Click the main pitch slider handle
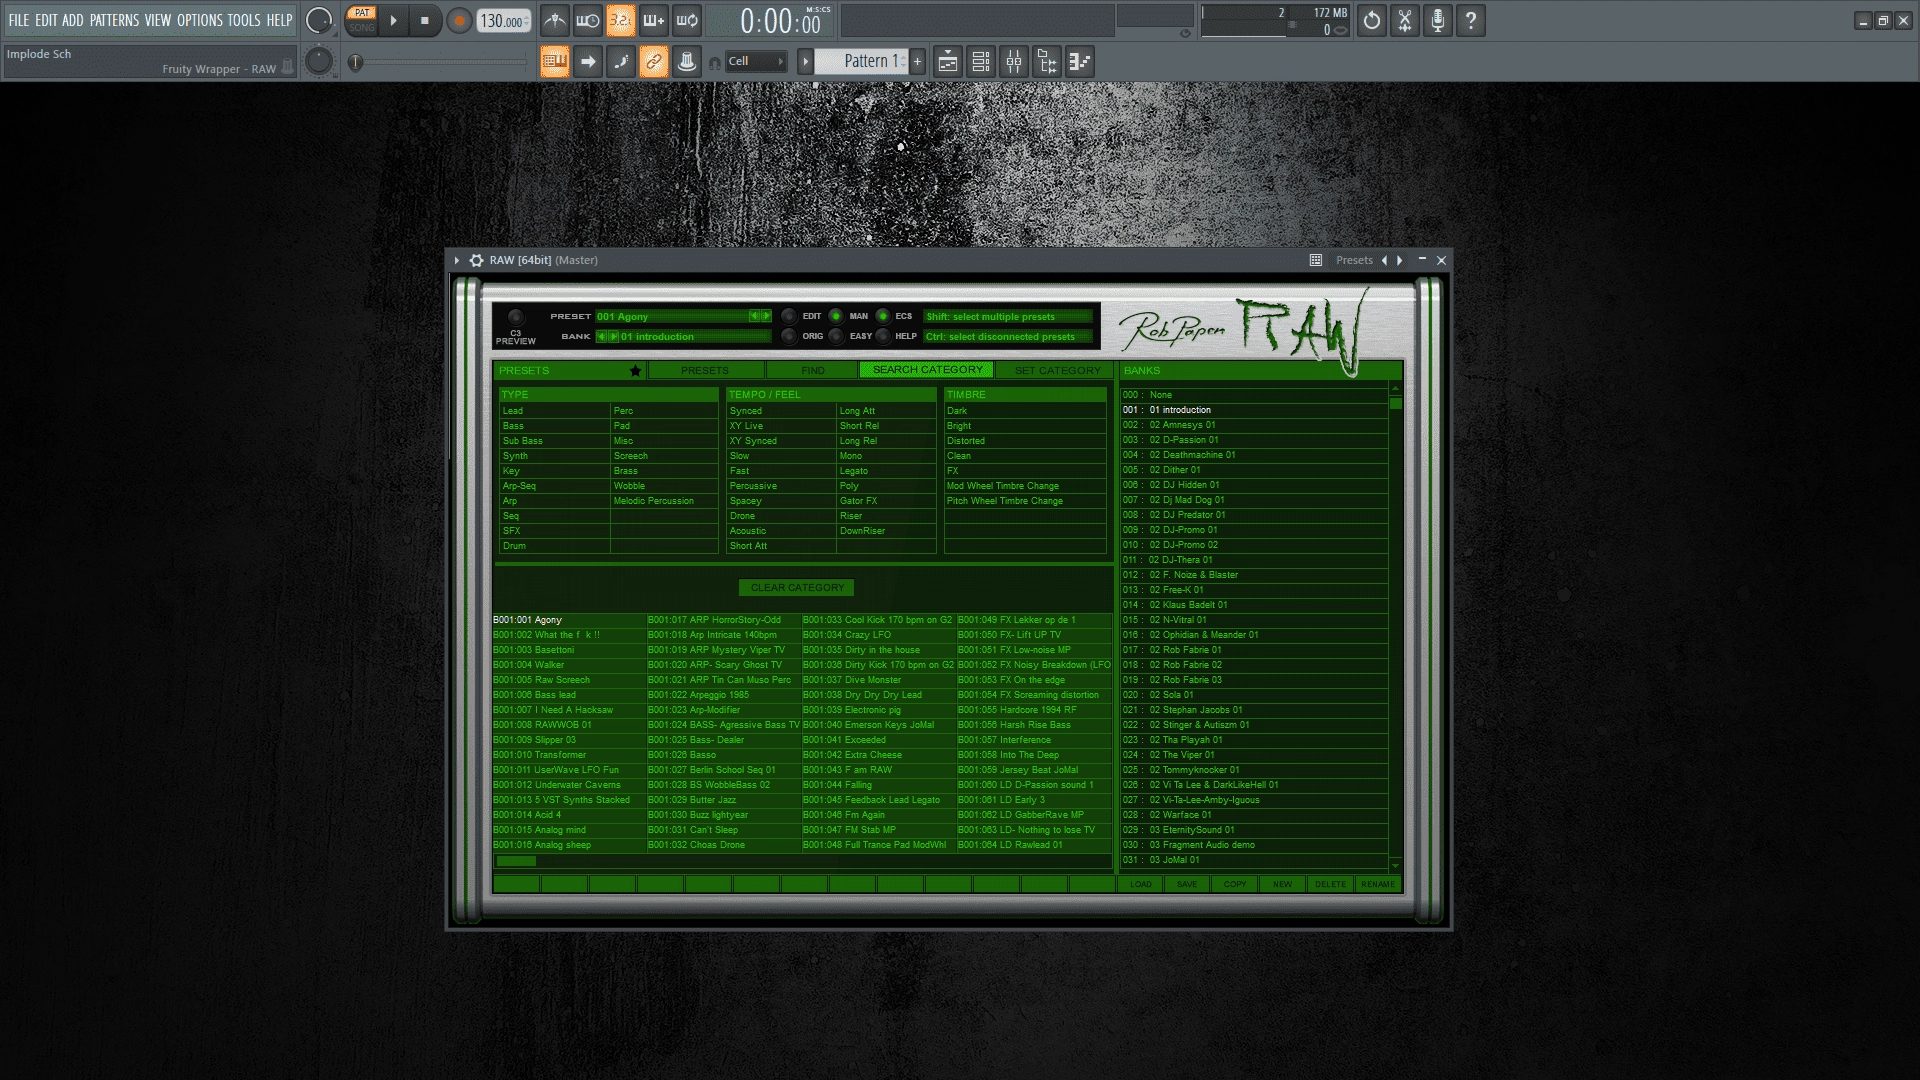Screen dimensions: 1920x1080 (x=355, y=62)
